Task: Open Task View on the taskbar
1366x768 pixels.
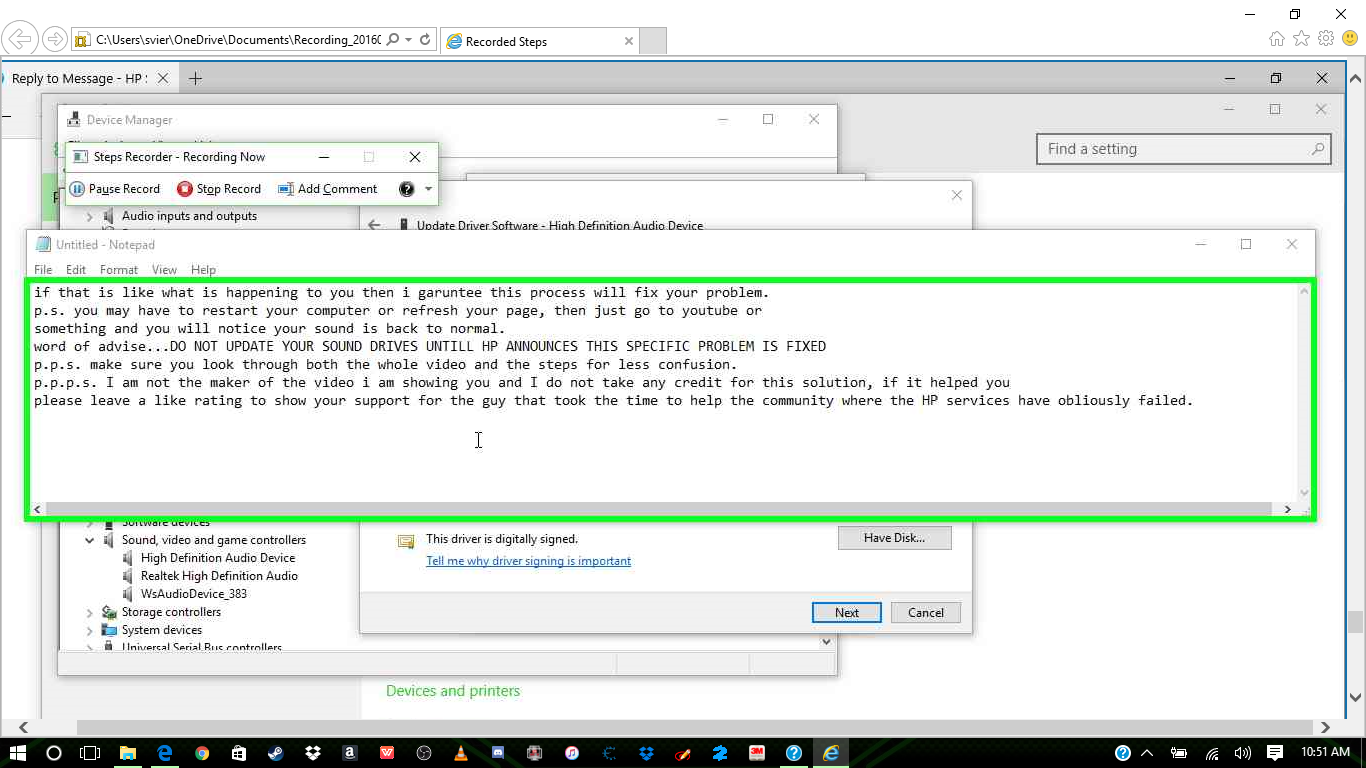Action: pyautogui.click(x=90, y=753)
